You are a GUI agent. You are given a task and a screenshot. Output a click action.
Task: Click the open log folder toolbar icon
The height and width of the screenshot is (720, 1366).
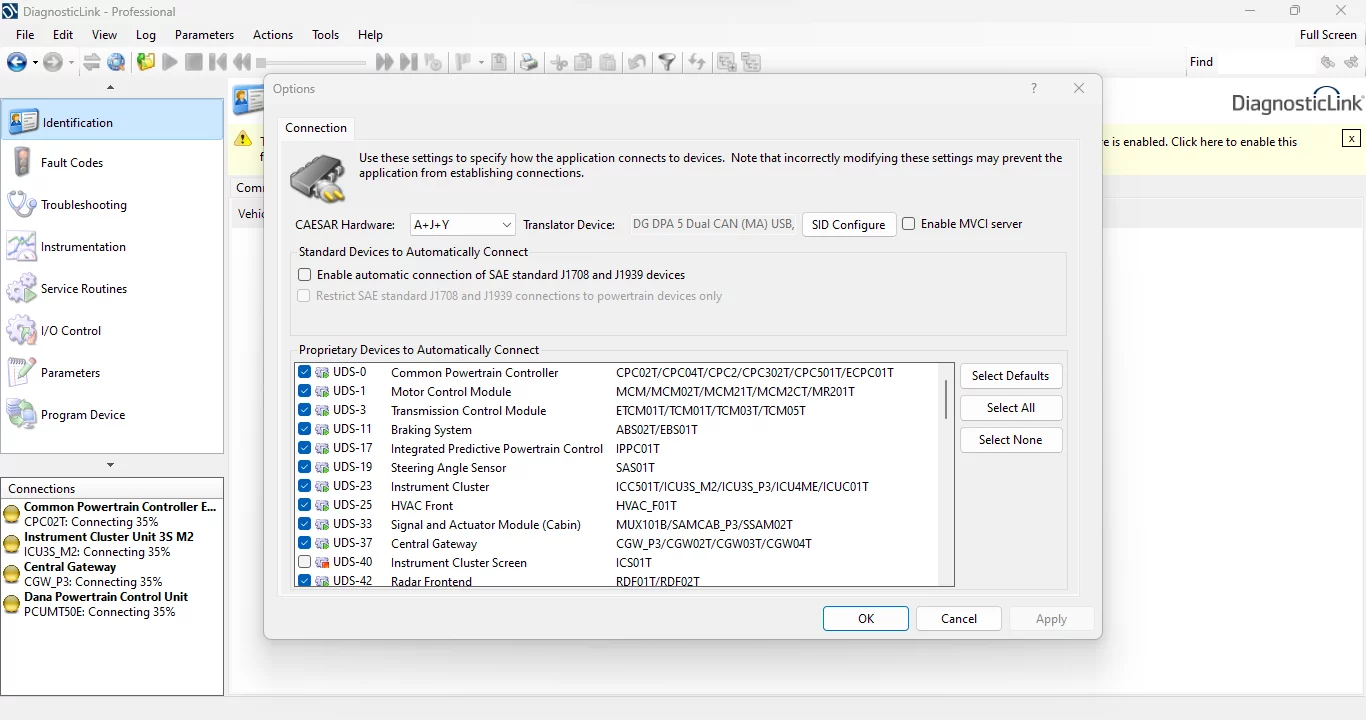pyautogui.click(x=146, y=62)
